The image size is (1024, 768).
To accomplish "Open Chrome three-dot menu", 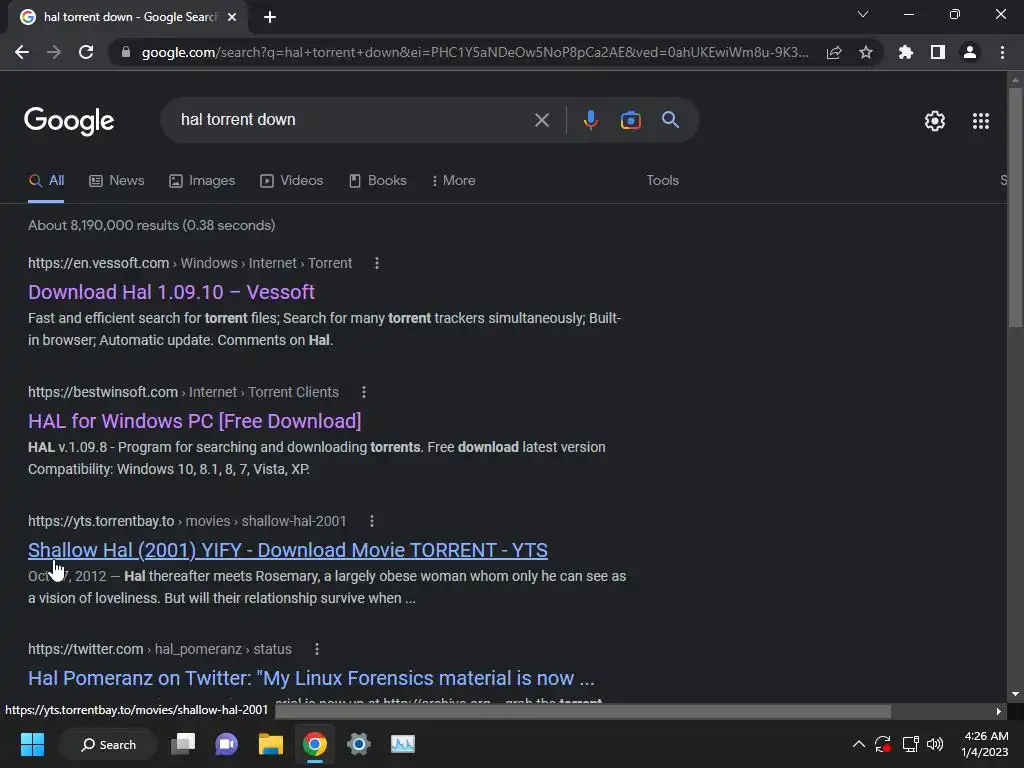I will 1002,52.
